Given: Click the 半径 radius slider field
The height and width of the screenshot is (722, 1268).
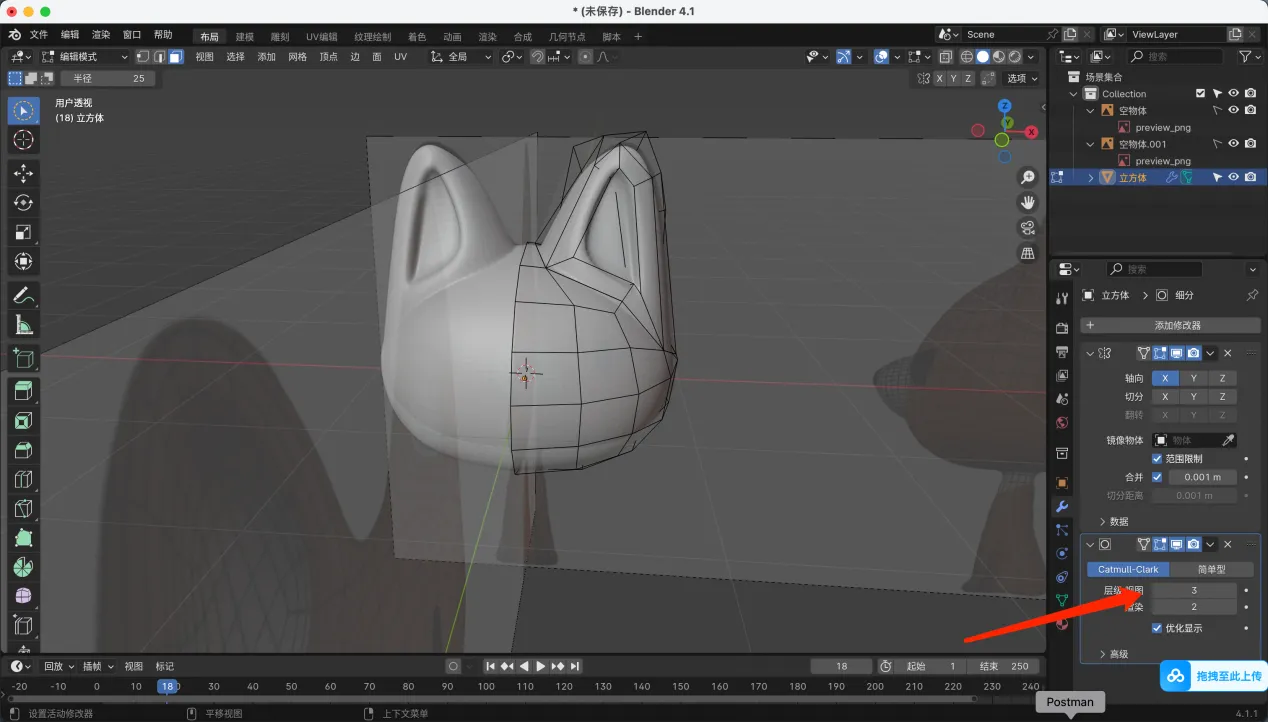Looking at the screenshot, I should (x=108, y=78).
